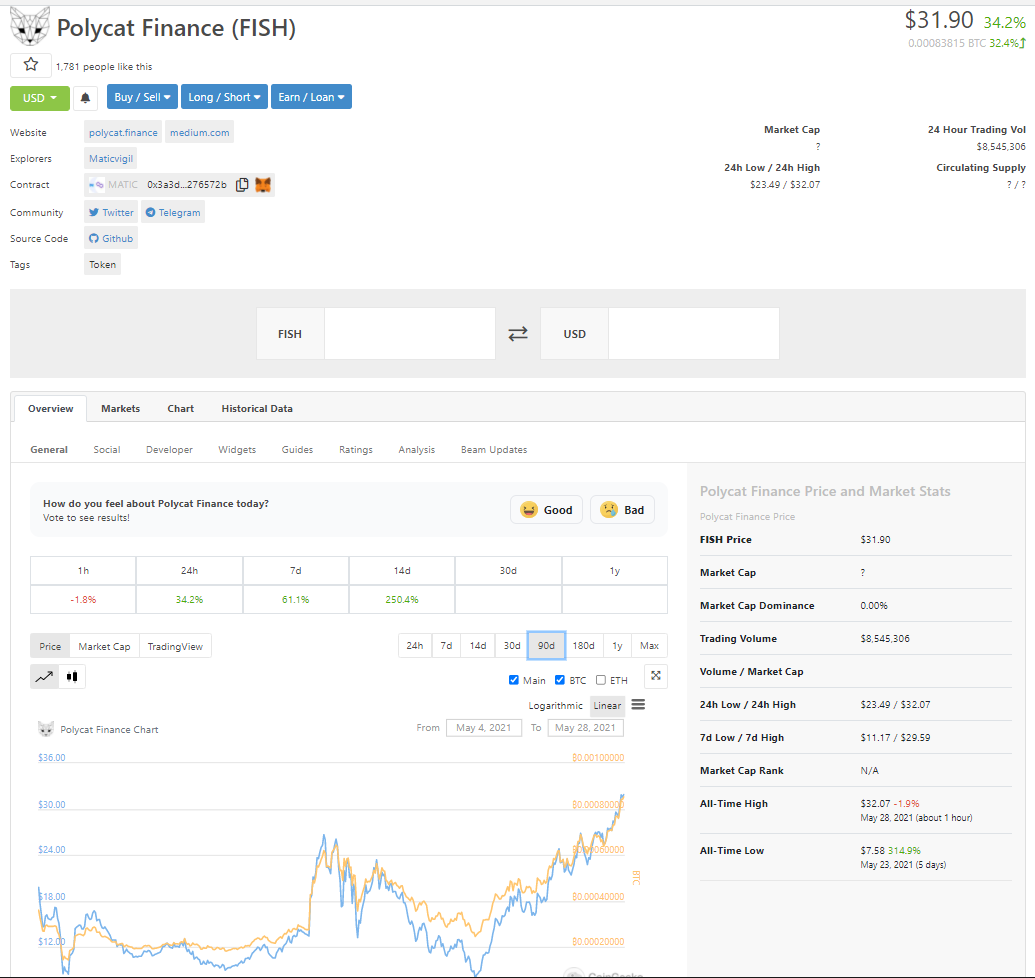Click the bell price alert icon

(x=85, y=98)
